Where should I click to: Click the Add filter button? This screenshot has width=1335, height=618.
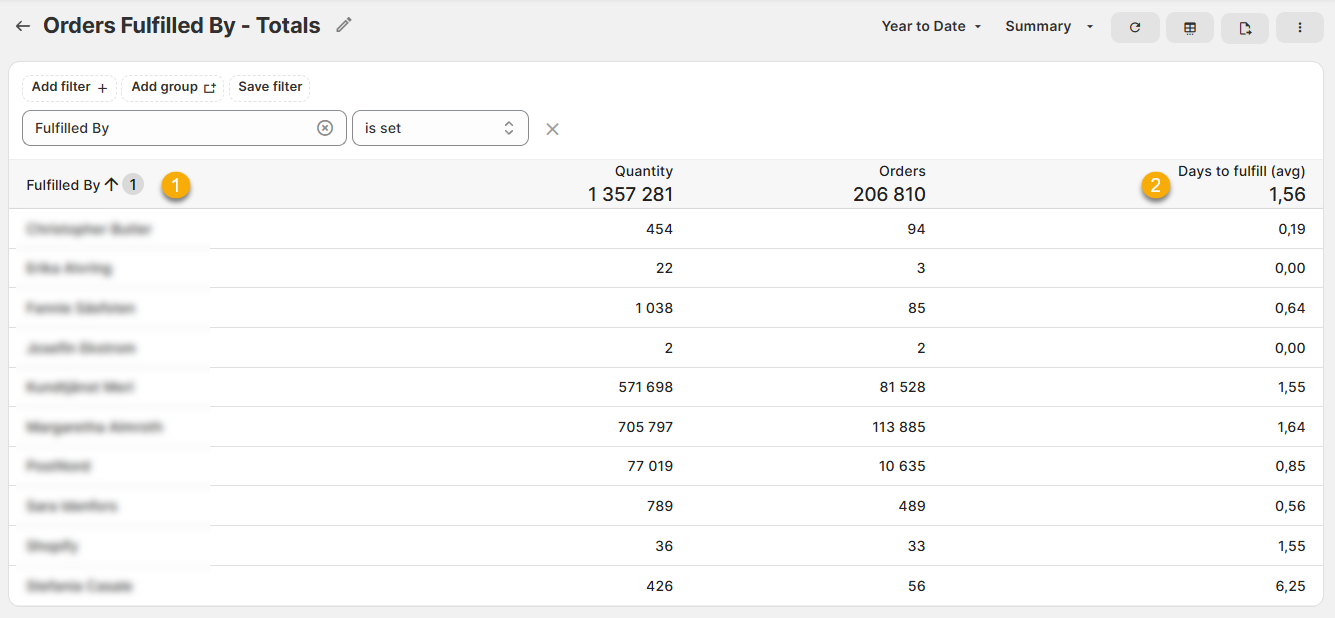pyautogui.click(x=69, y=88)
